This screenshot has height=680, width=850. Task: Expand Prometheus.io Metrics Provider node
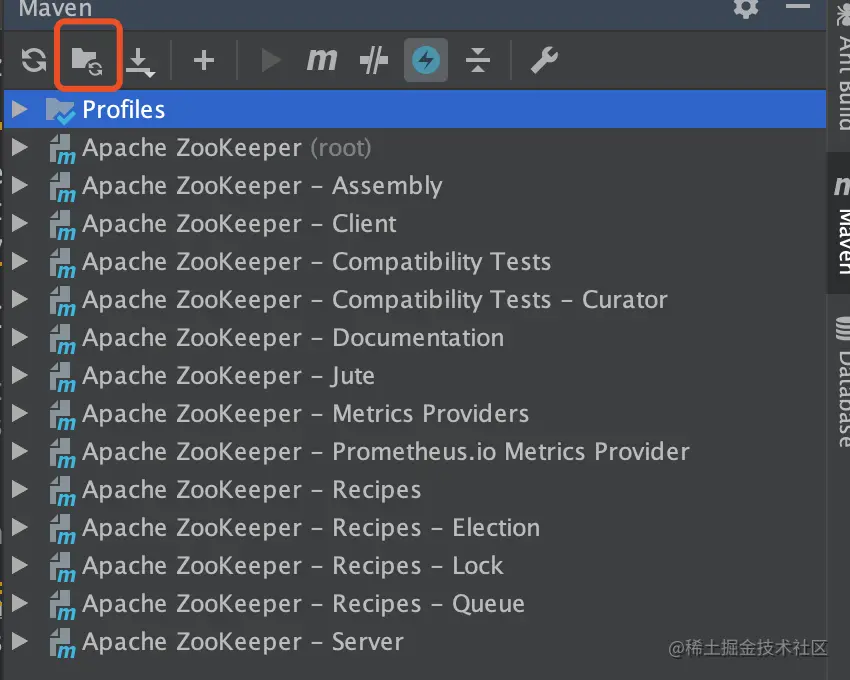20,451
